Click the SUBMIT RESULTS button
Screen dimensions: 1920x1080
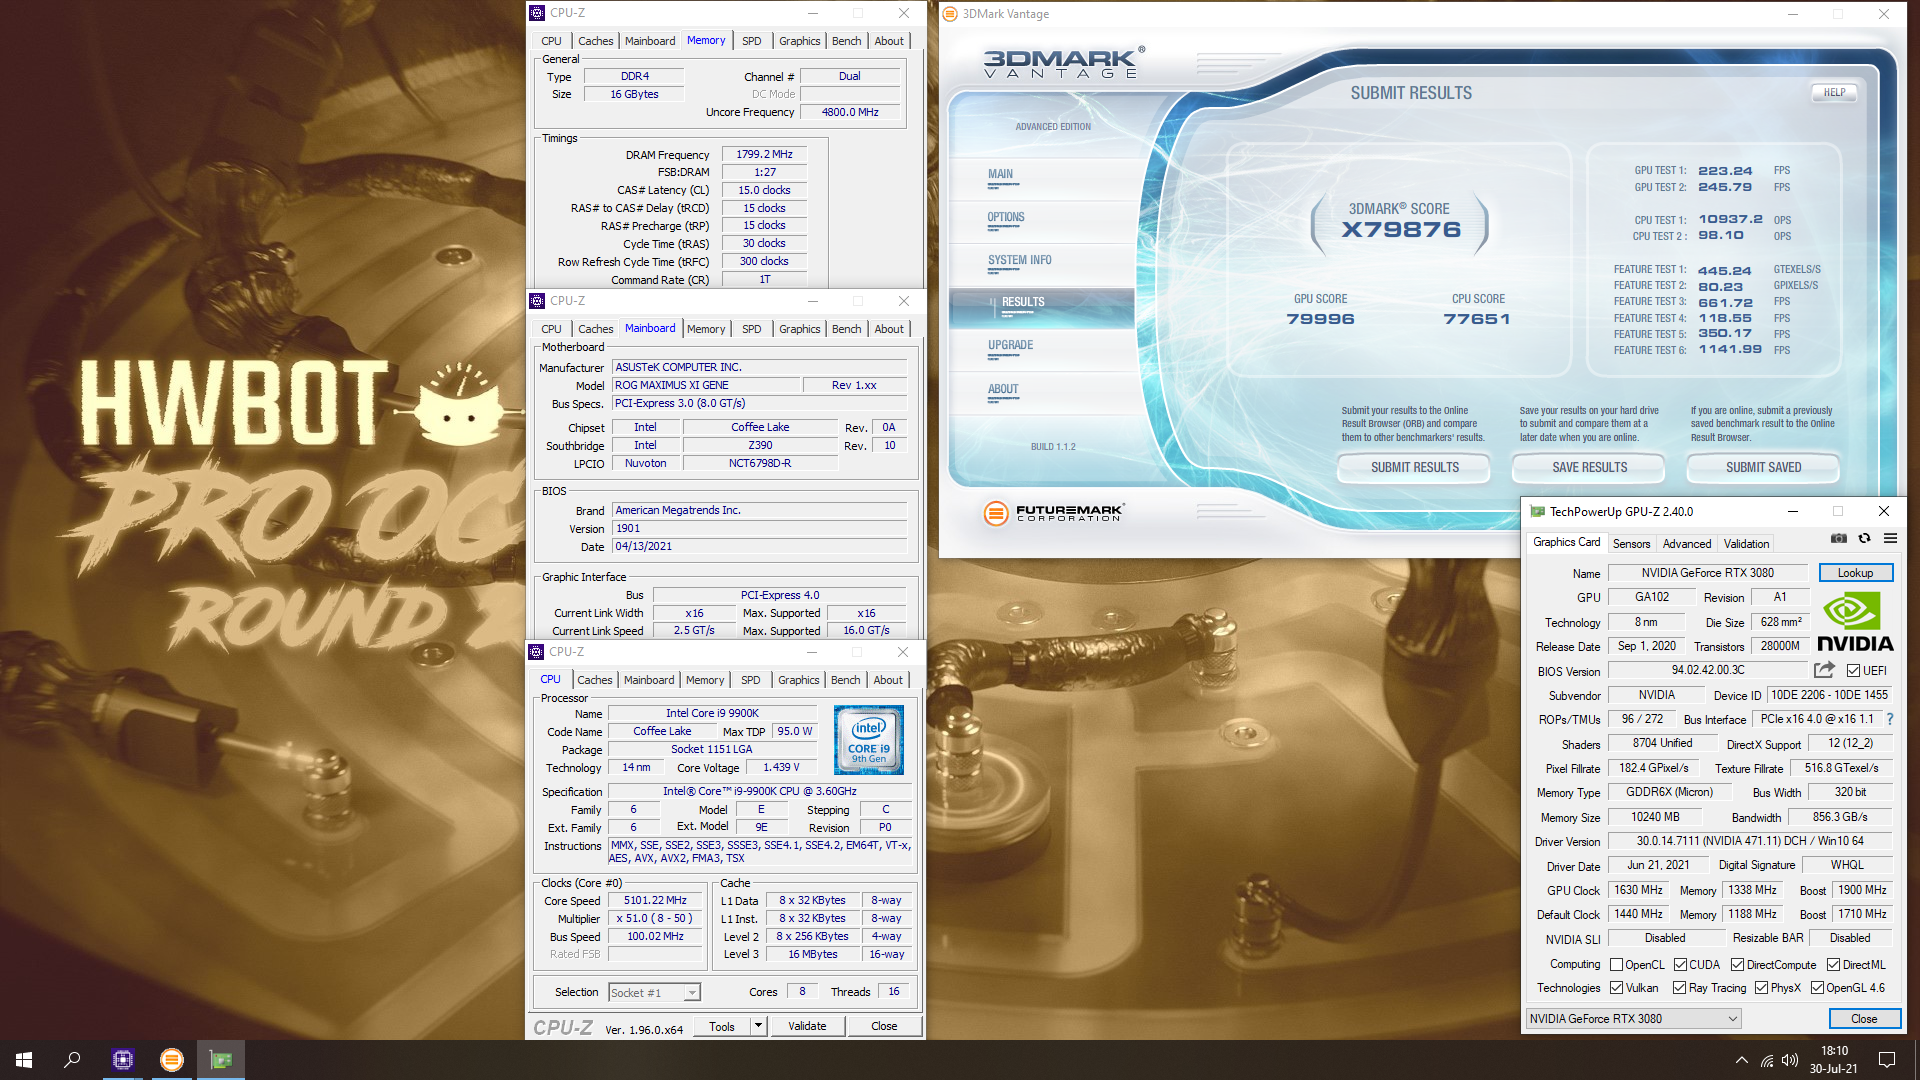click(x=1414, y=467)
